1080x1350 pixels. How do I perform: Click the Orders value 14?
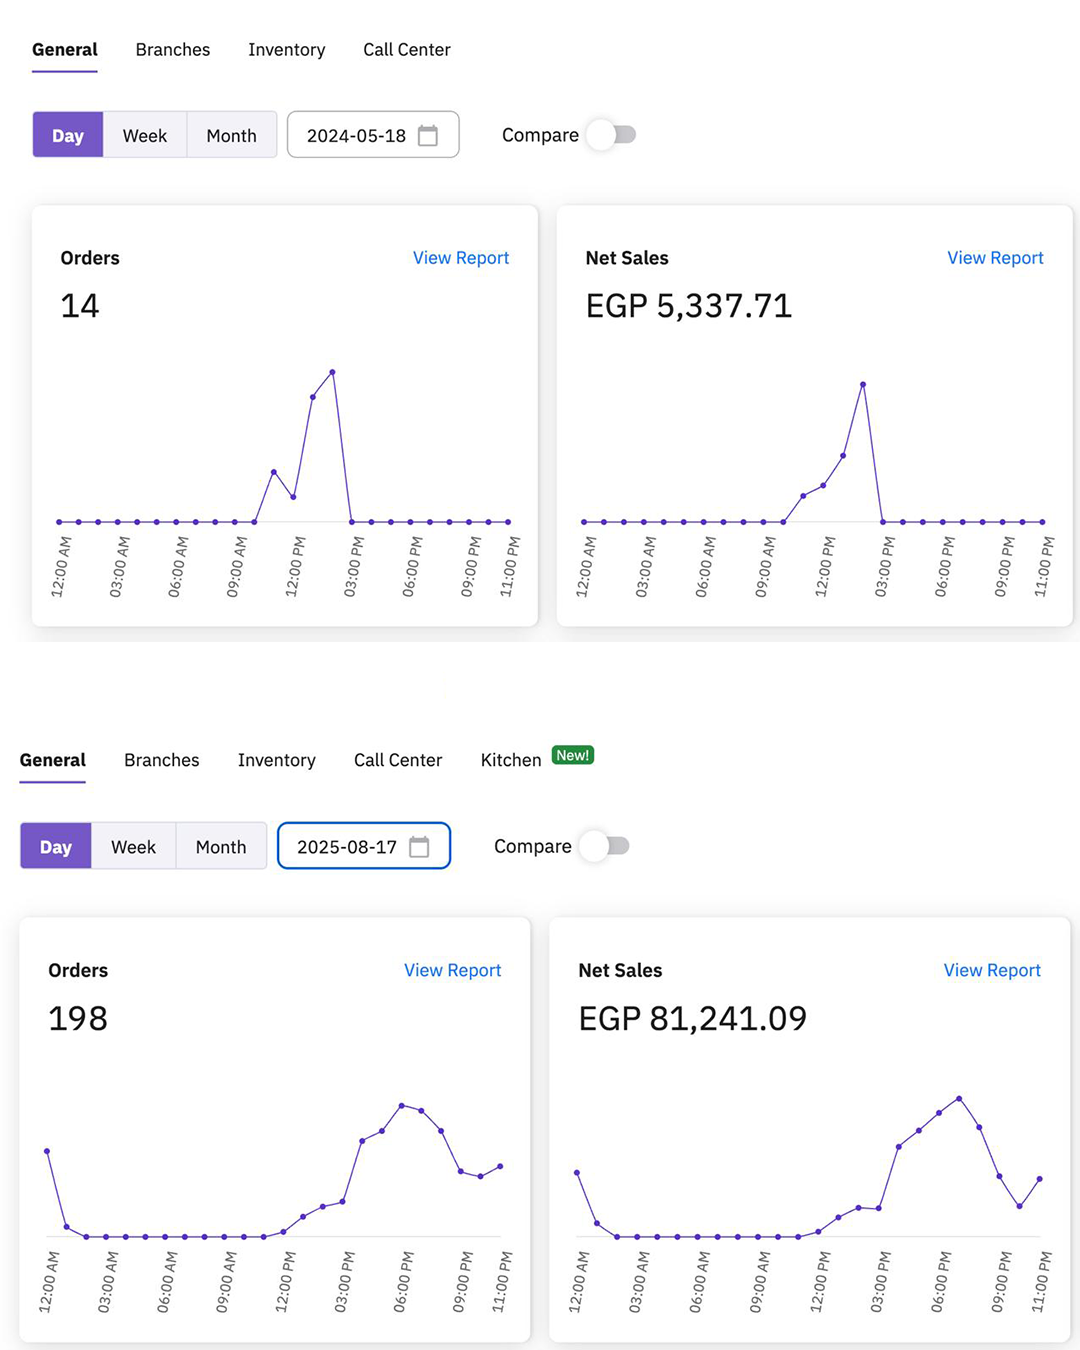pyautogui.click(x=80, y=306)
